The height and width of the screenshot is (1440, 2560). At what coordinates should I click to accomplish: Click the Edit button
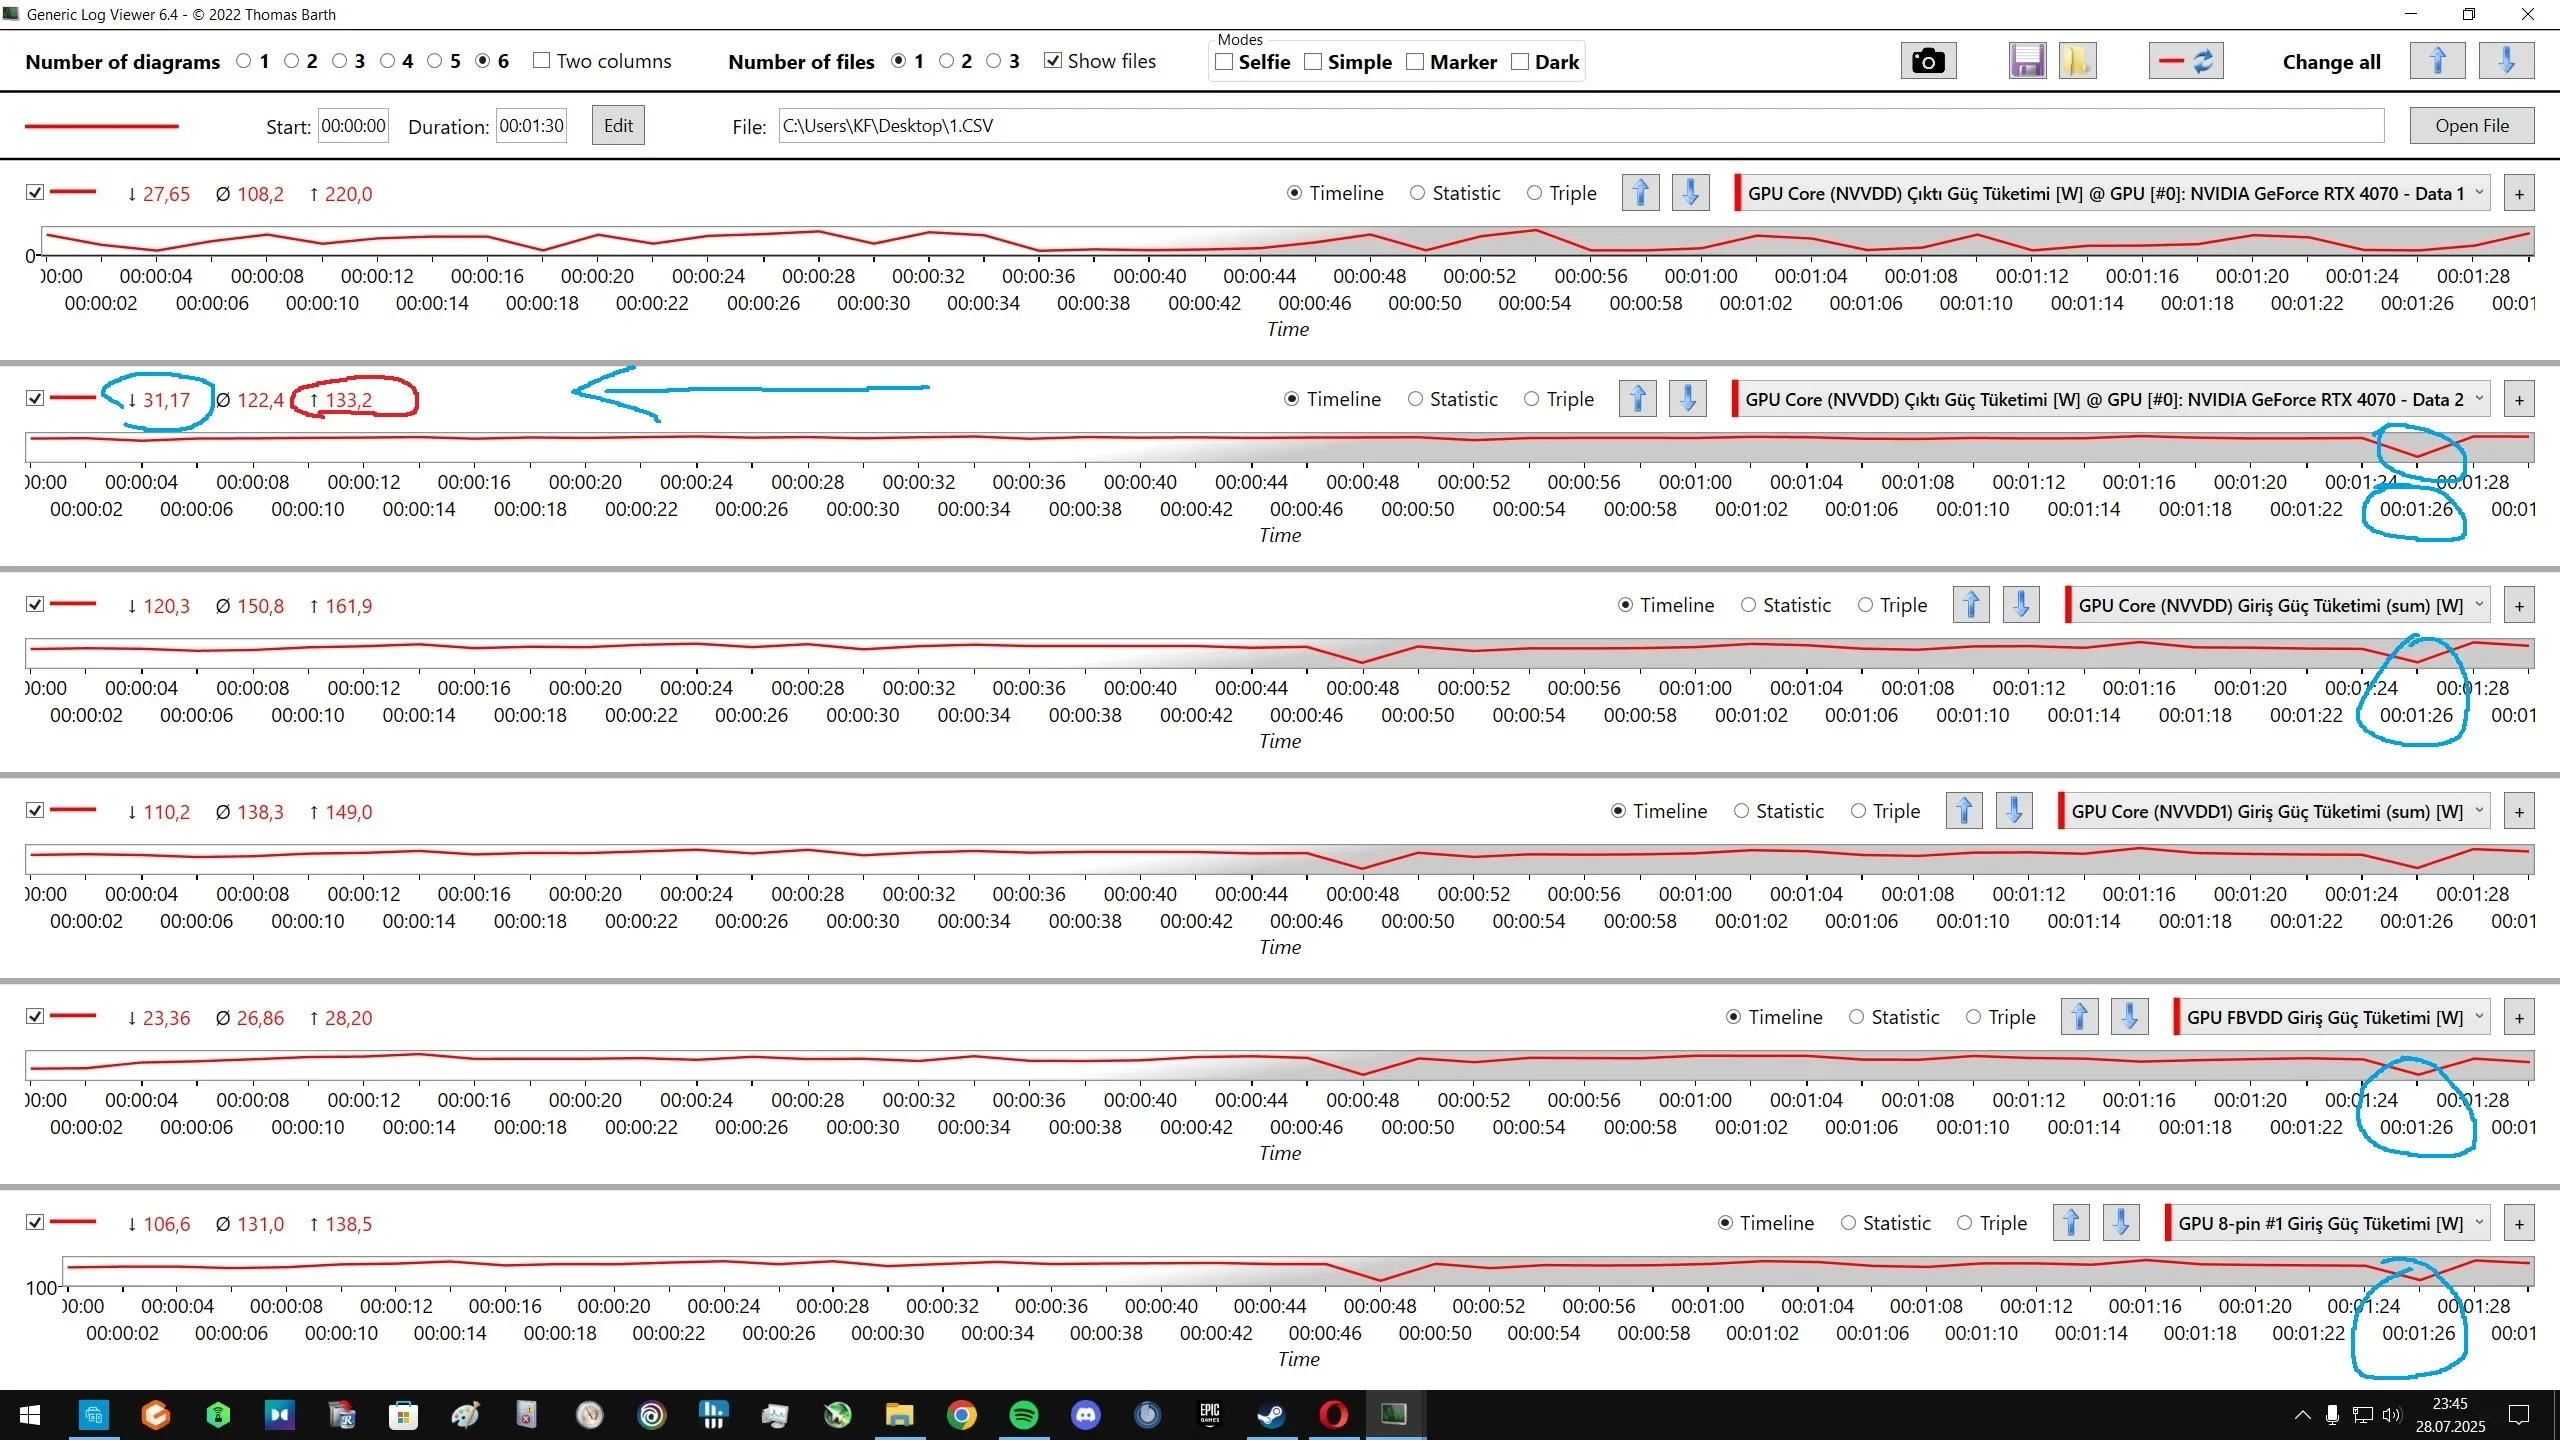(x=617, y=126)
